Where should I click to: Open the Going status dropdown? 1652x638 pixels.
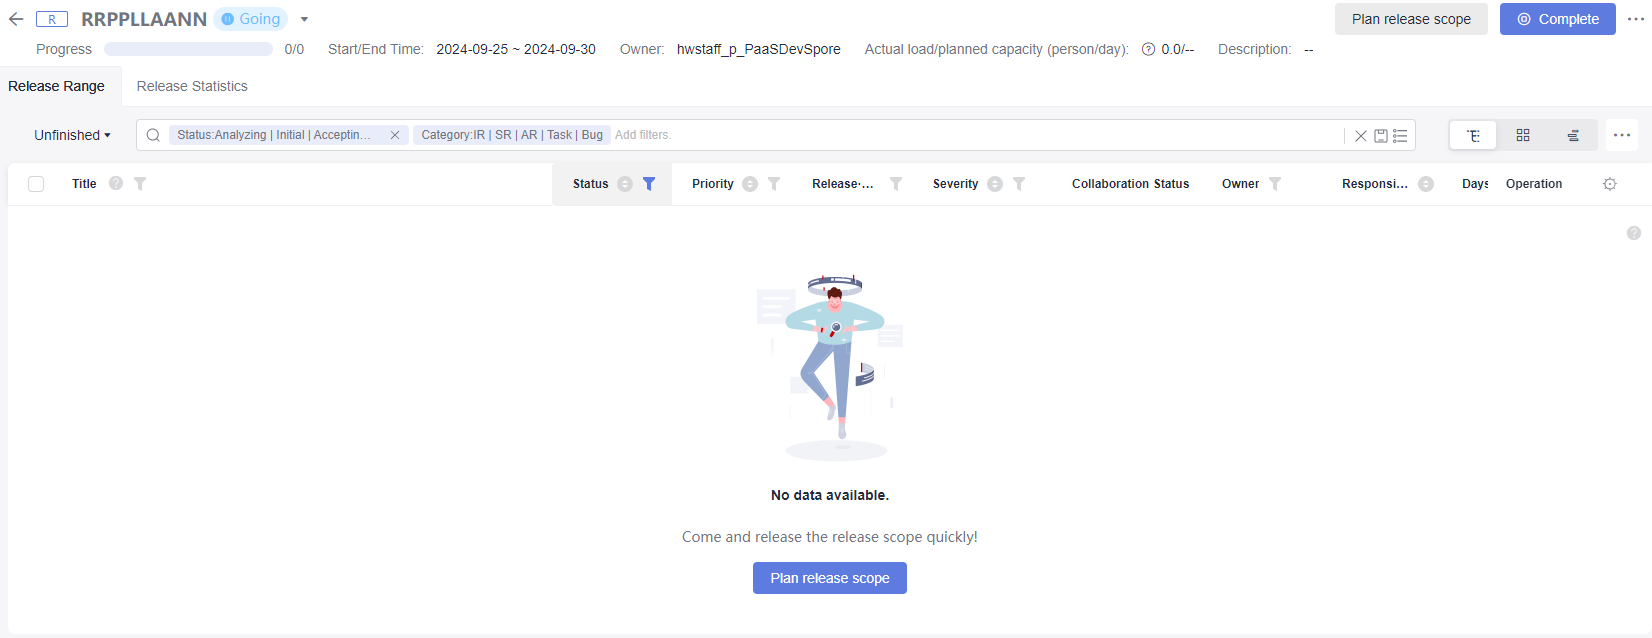(304, 19)
